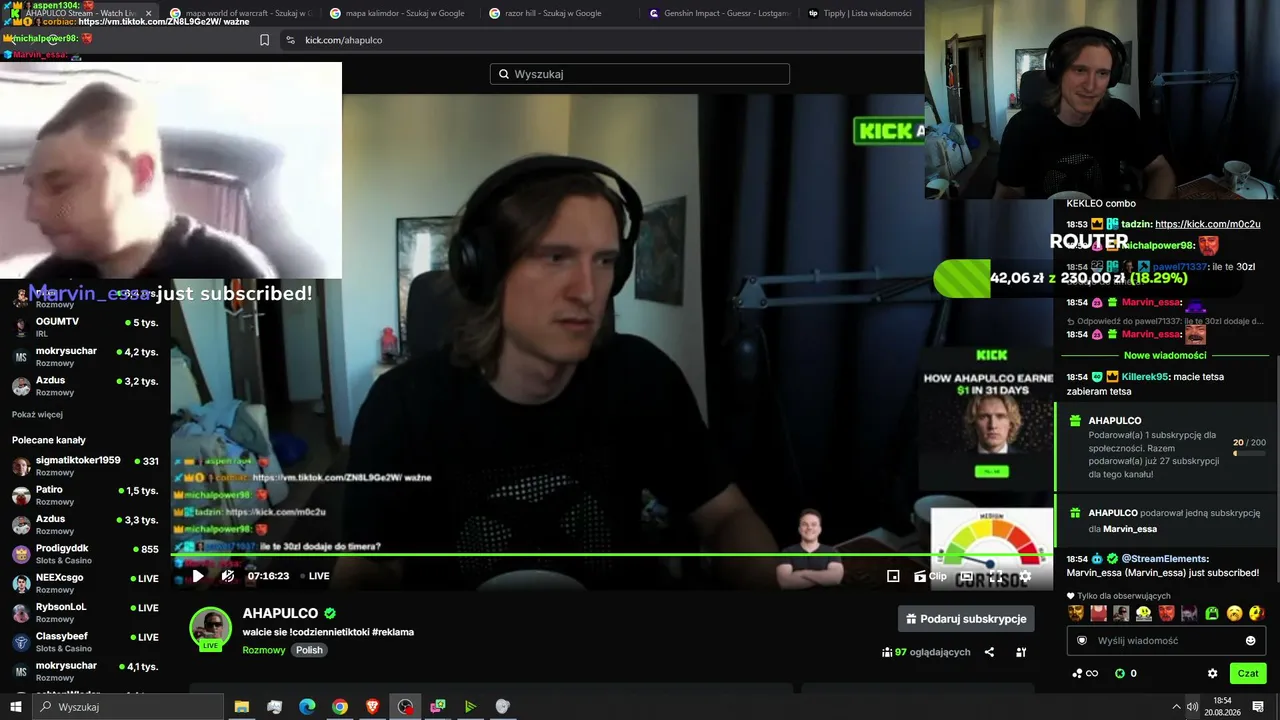Open RybsonLoL channel in the sidebar
The height and width of the screenshot is (720, 1280).
point(85,612)
